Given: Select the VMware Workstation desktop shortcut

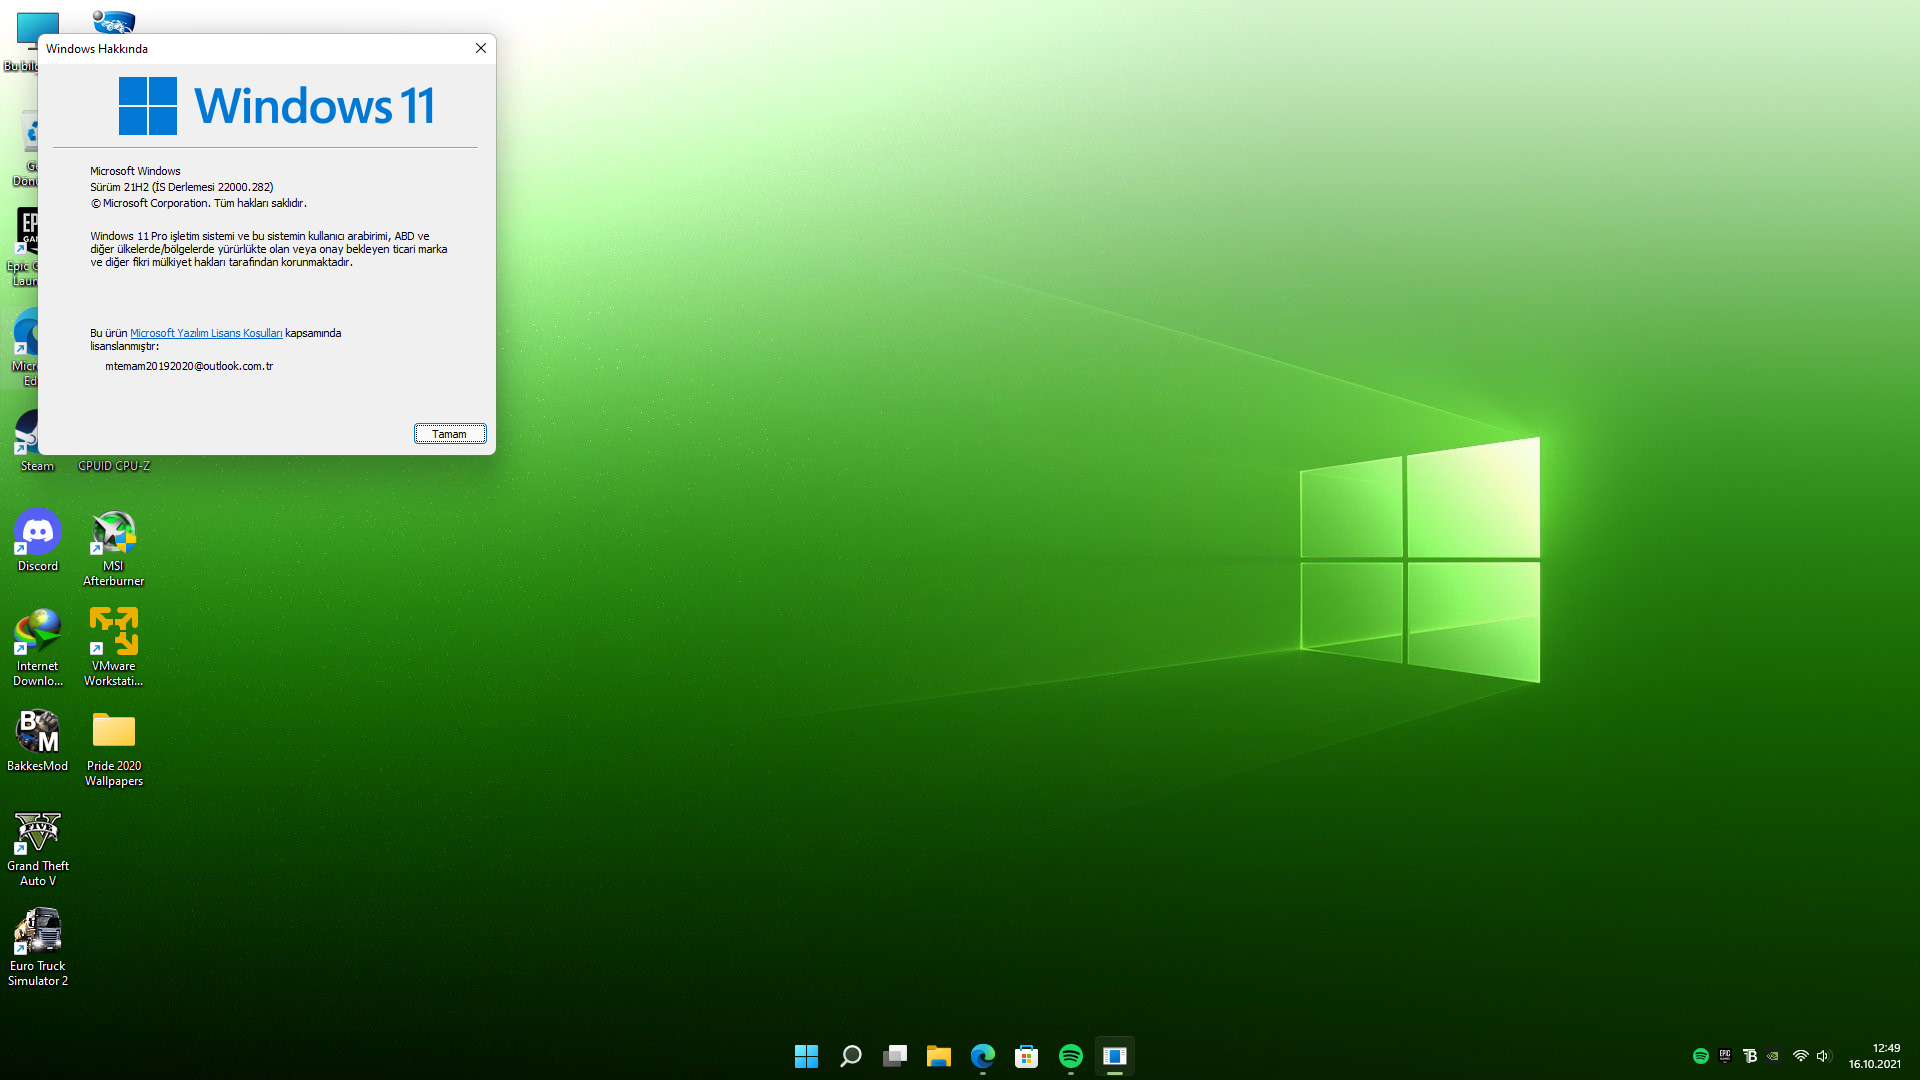Looking at the screenshot, I should pos(113,645).
